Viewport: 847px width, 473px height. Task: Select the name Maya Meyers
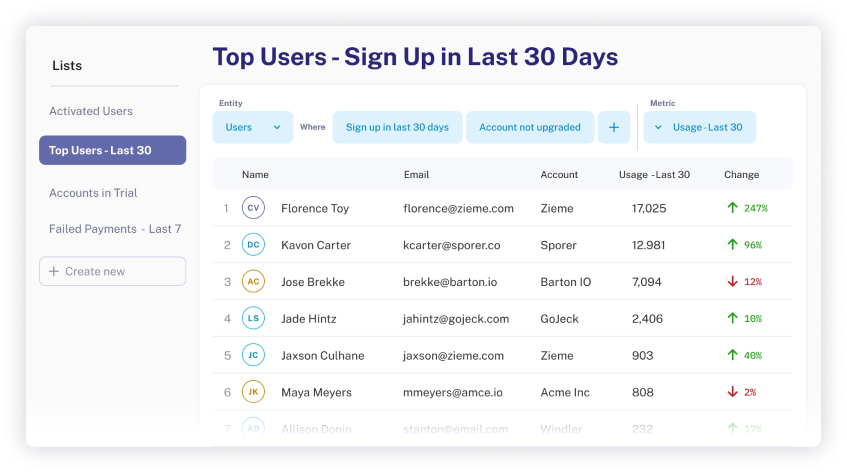316,393
